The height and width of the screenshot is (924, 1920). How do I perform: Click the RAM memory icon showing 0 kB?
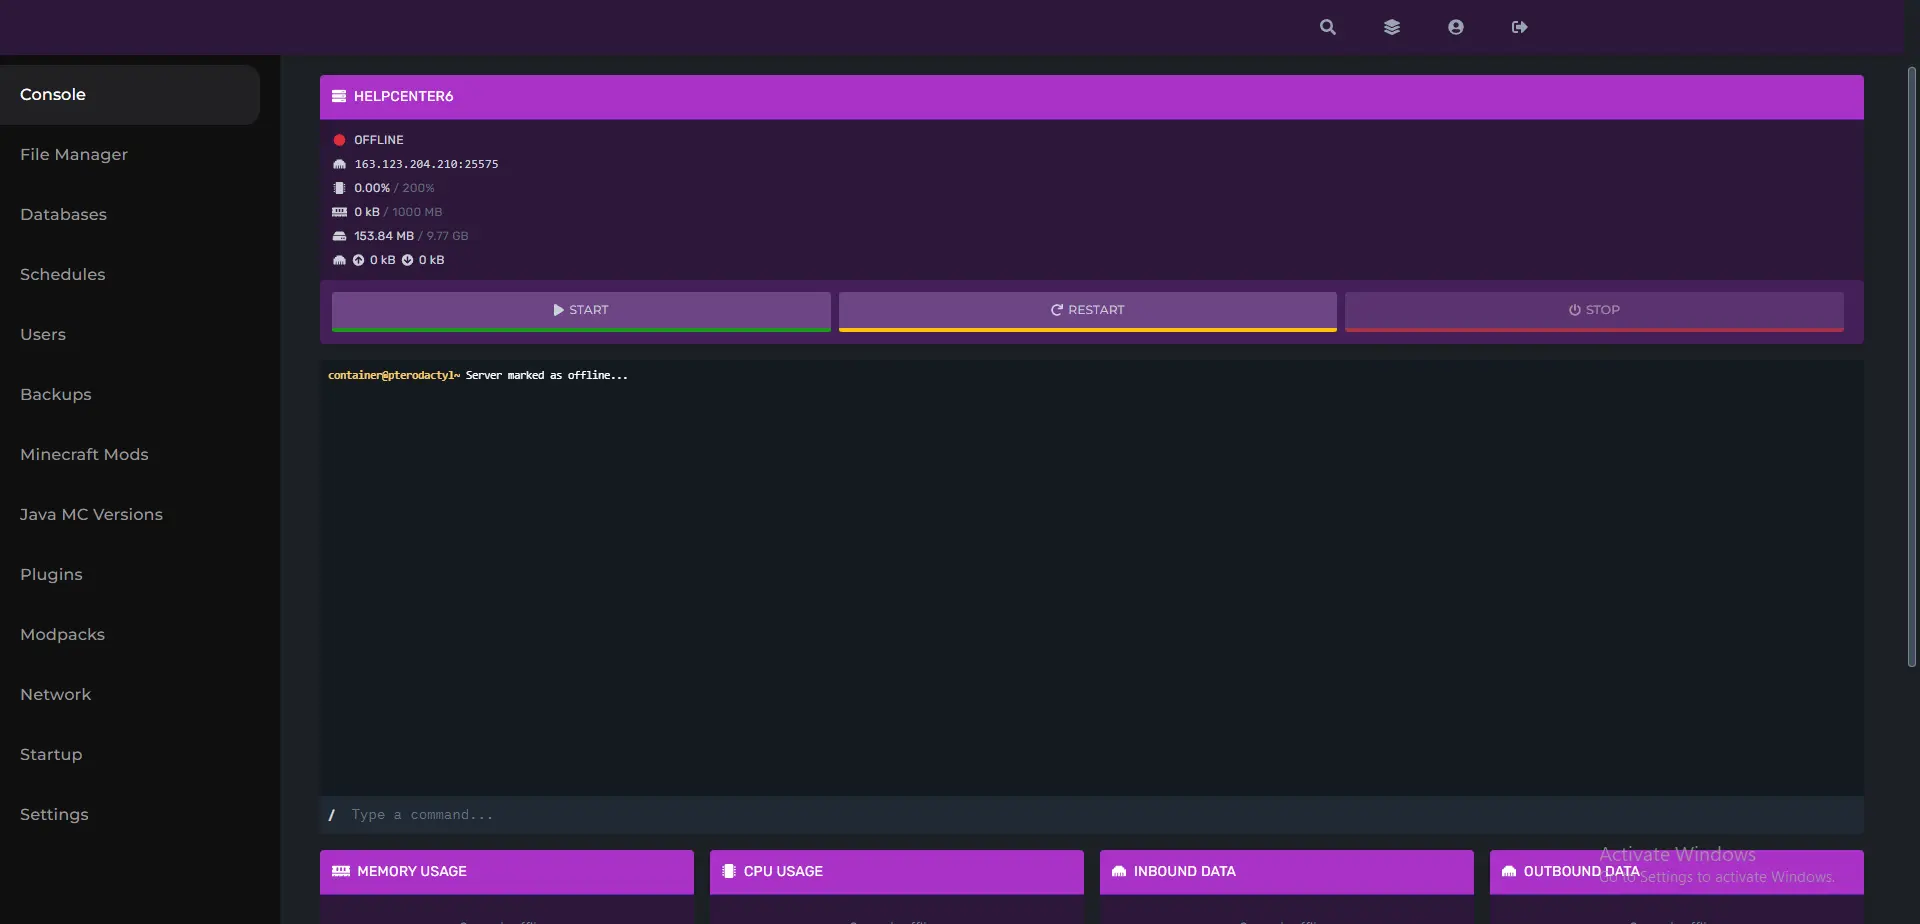coord(340,211)
